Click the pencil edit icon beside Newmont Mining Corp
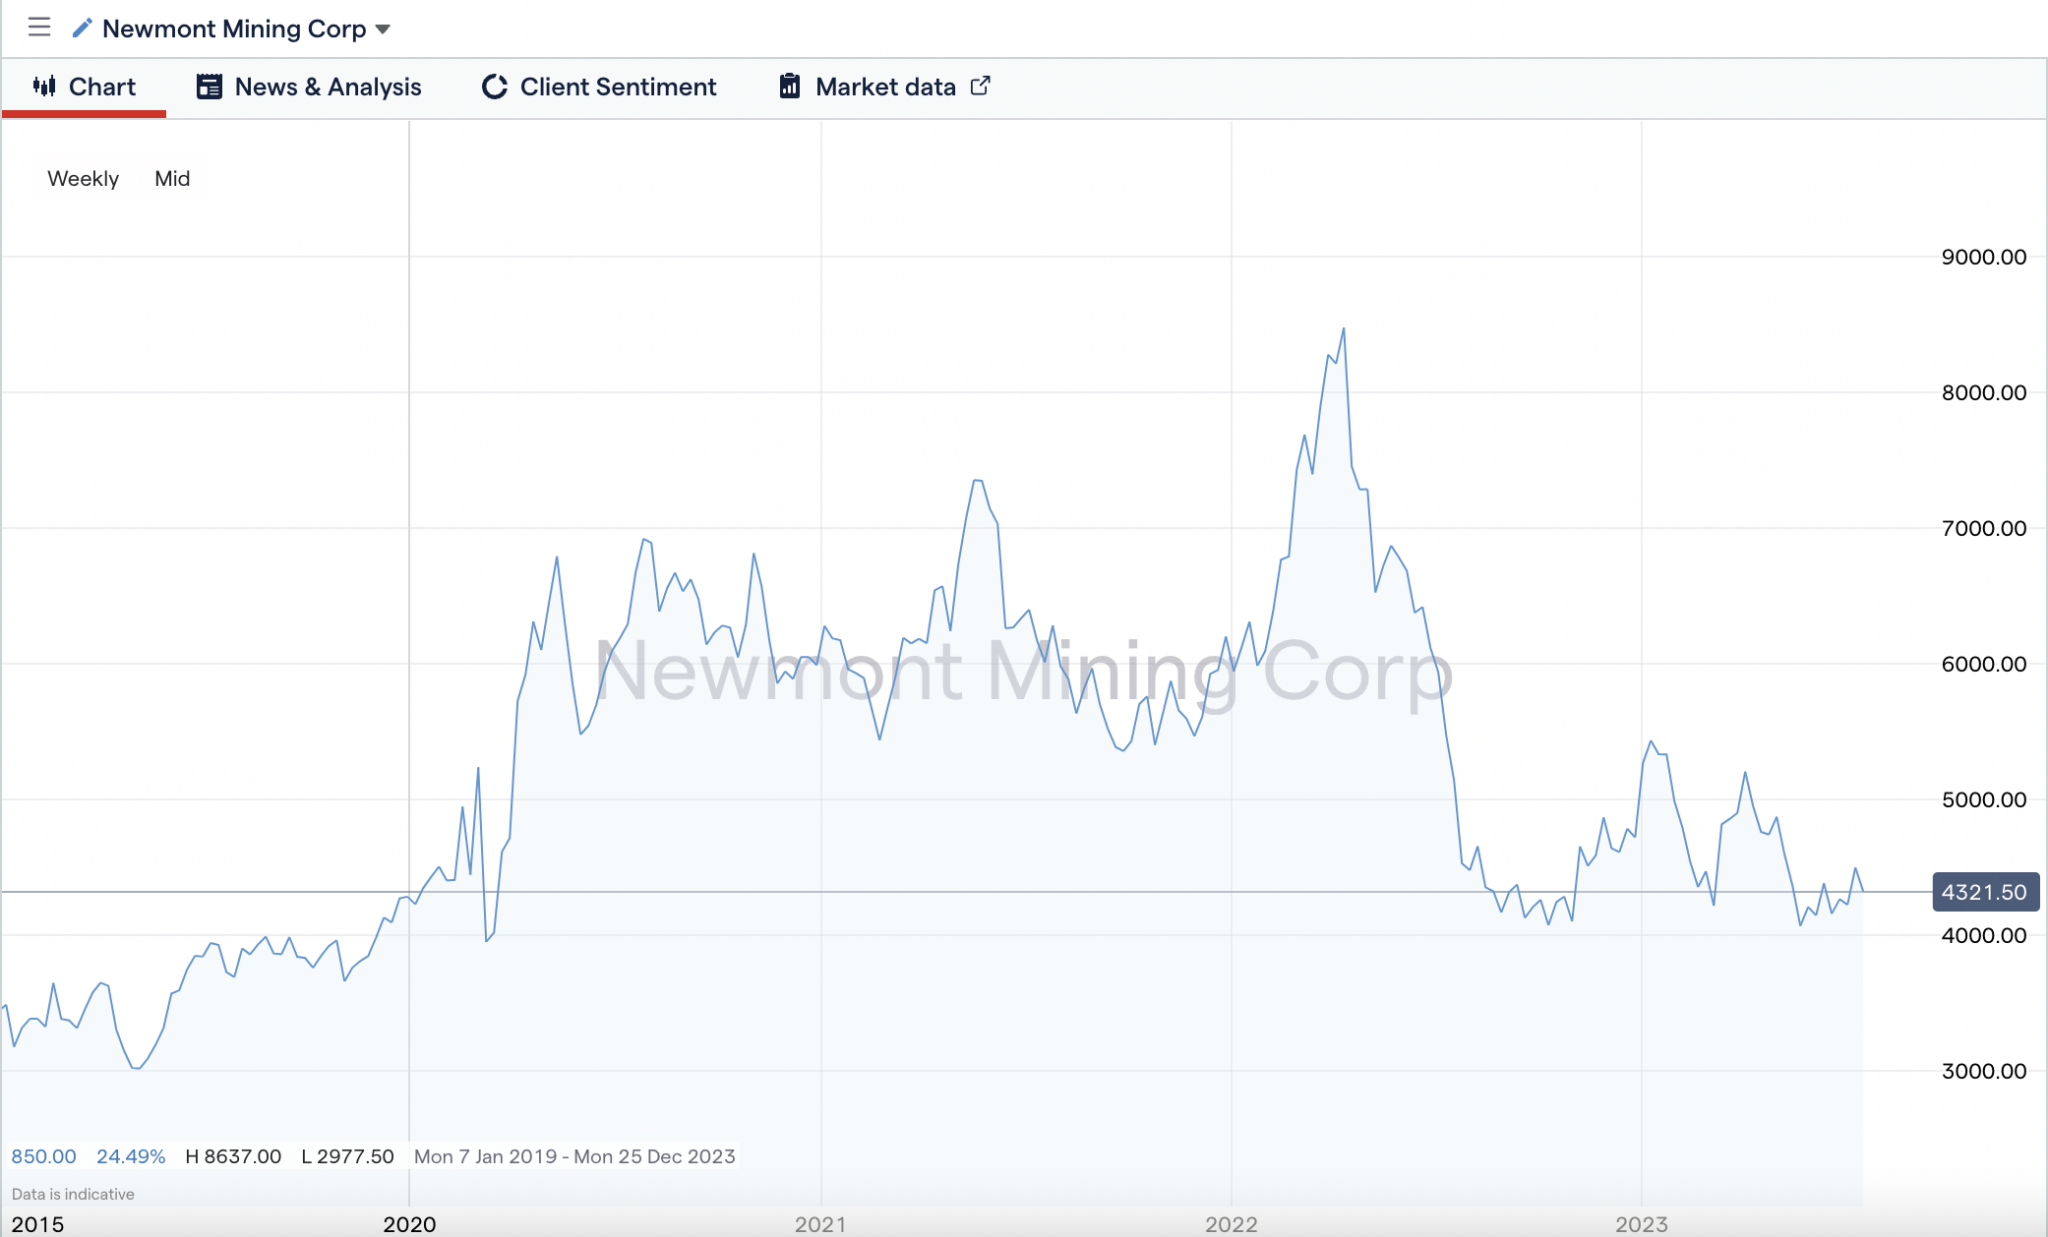The image size is (2048, 1237). [80, 28]
